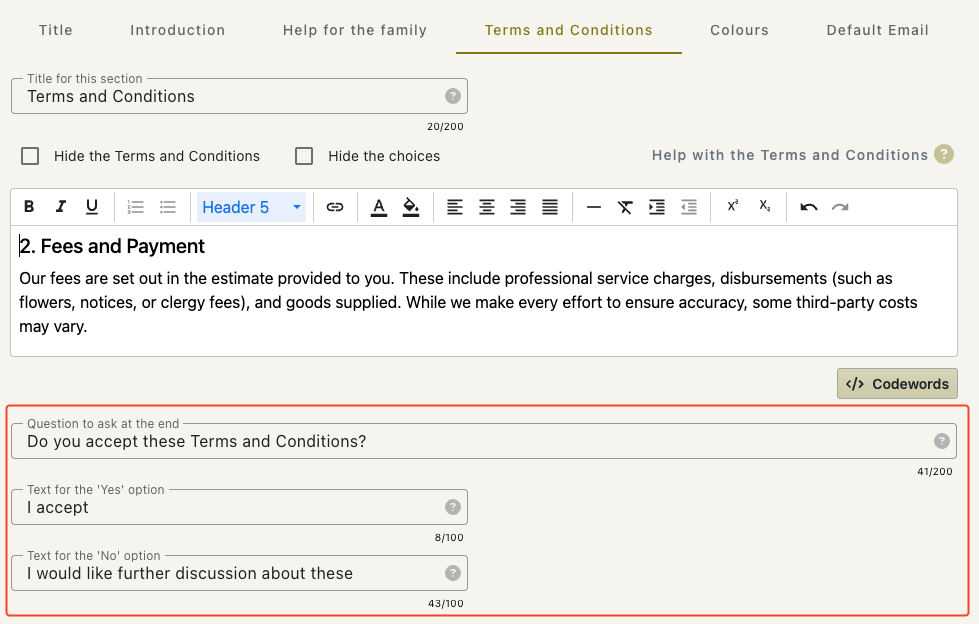The width and height of the screenshot is (979, 624).
Task: Redo the last edit
Action: pos(840,207)
